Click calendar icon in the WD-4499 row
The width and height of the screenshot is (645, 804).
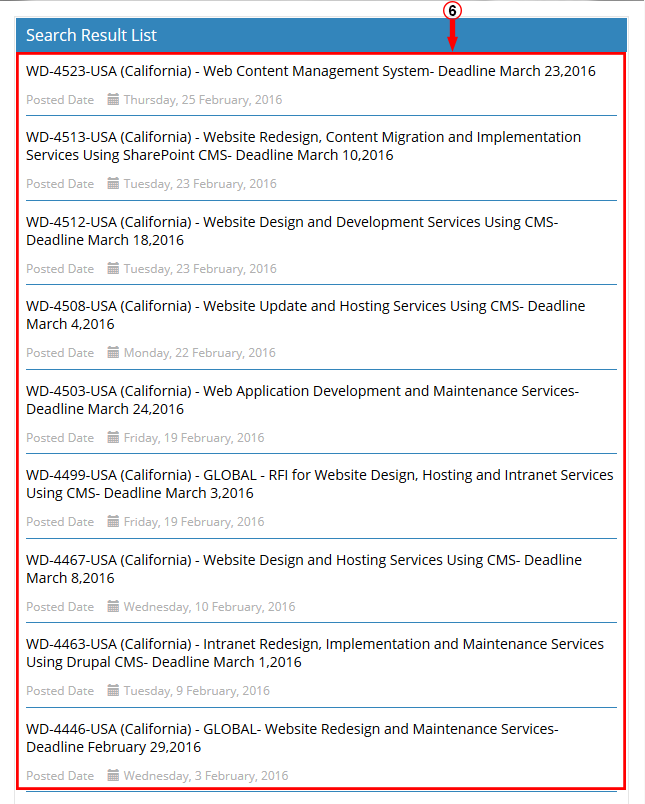(x=113, y=521)
